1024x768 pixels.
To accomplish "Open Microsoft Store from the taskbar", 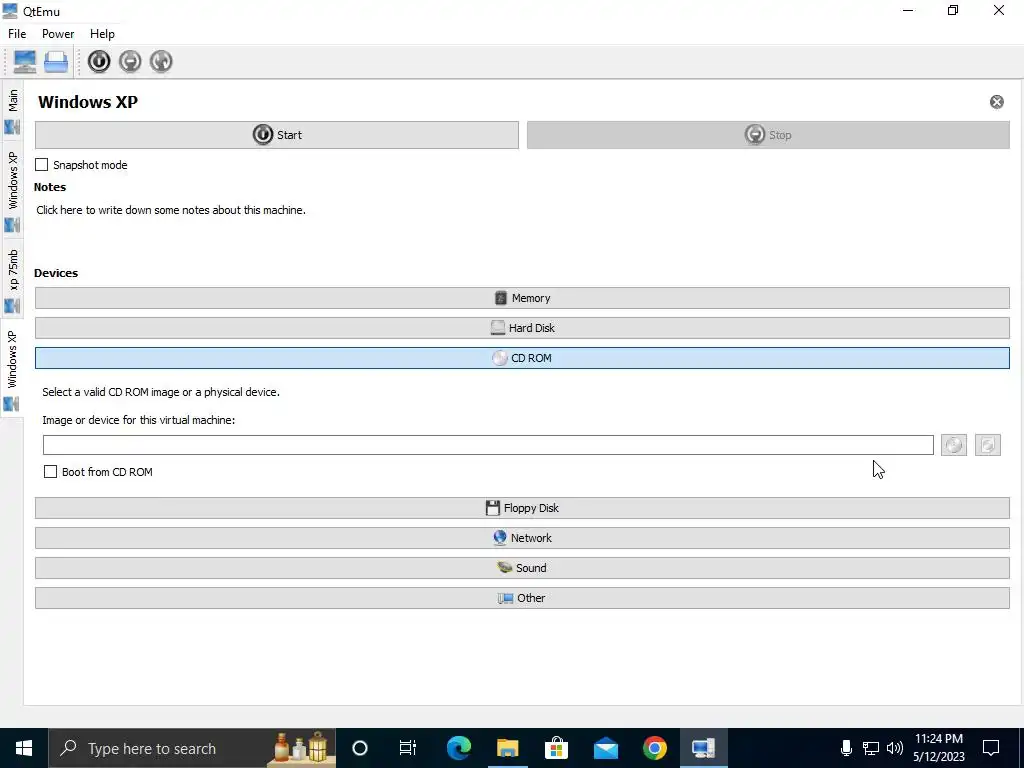I will point(556,748).
